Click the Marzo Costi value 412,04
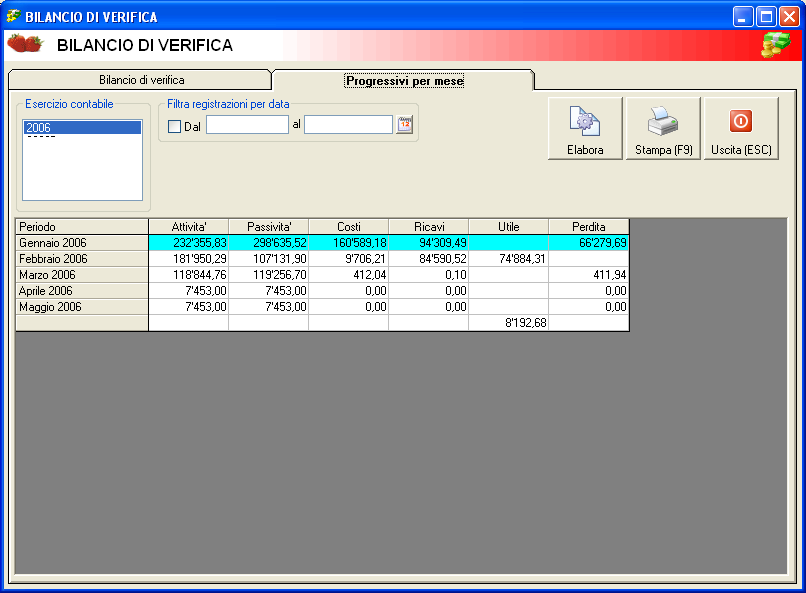The width and height of the screenshot is (806, 593). pos(349,275)
